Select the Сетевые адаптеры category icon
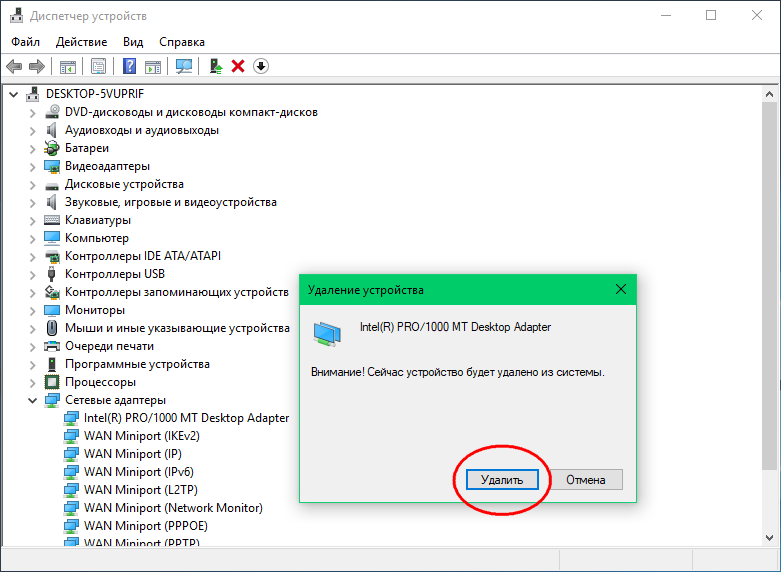The width and height of the screenshot is (781, 572). tap(52, 400)
